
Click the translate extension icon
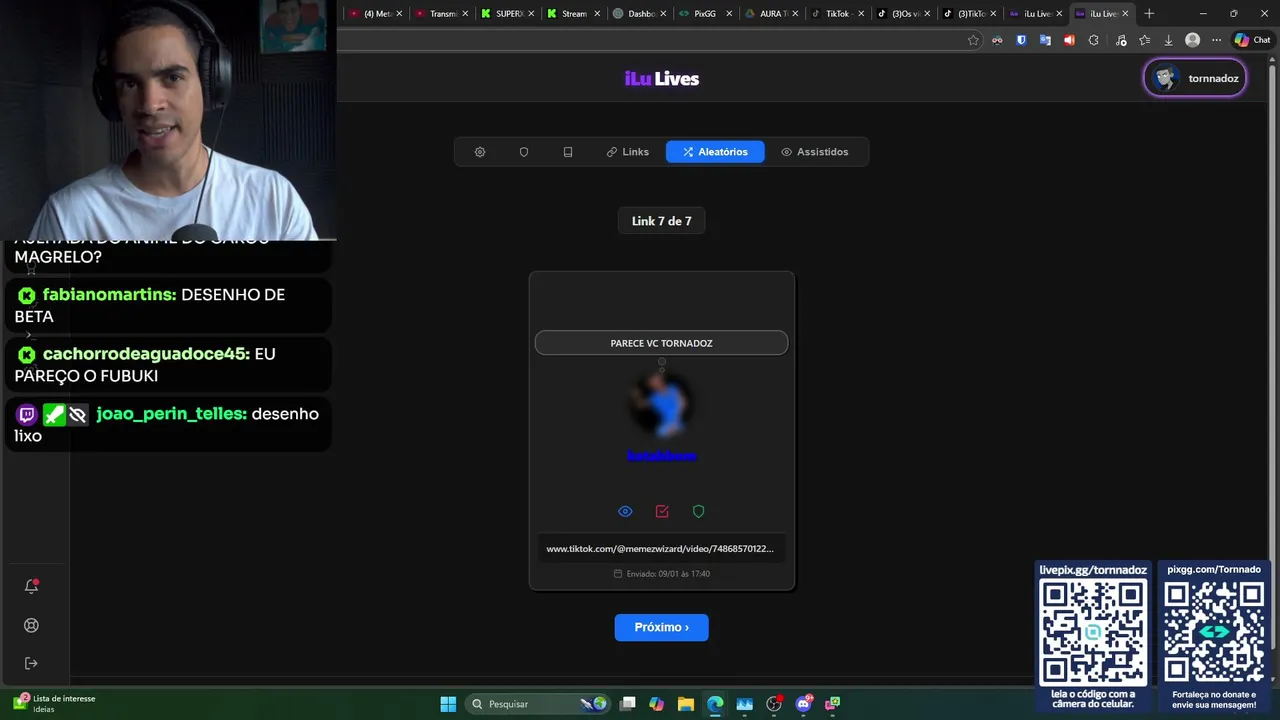pyautogui.click(x=1045, y=40)
